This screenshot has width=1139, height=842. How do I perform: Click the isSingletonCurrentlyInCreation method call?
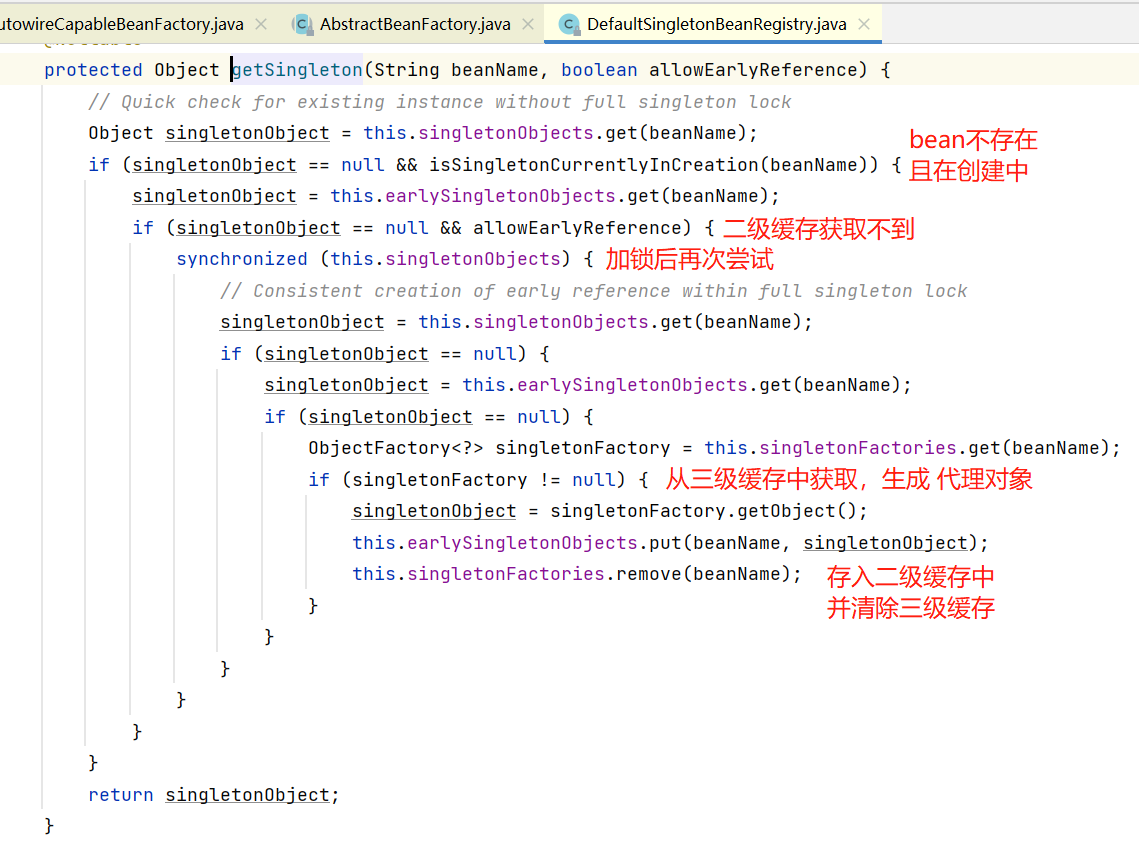(555, 165)
